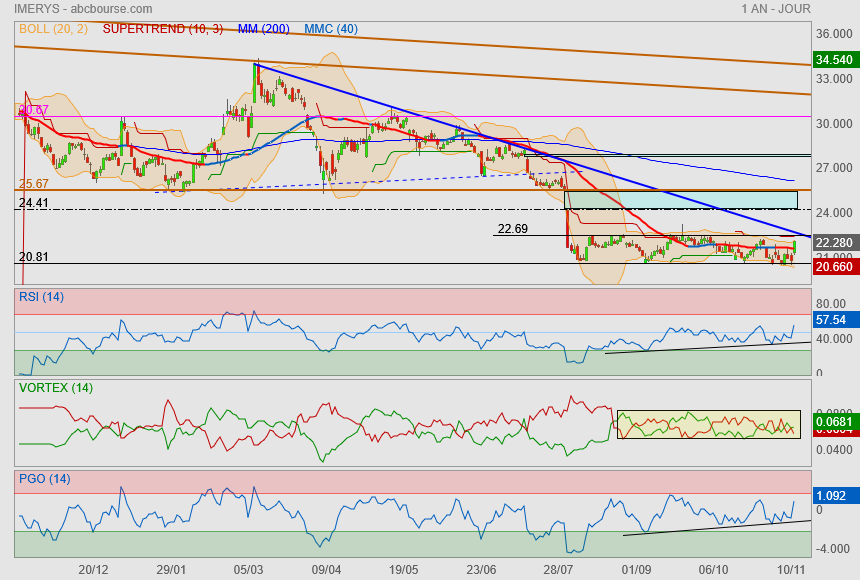This screenshot has width=860, height=580.
Task: Click the yellow highlighted box in Vortex panel
Action: click(709, 424)
